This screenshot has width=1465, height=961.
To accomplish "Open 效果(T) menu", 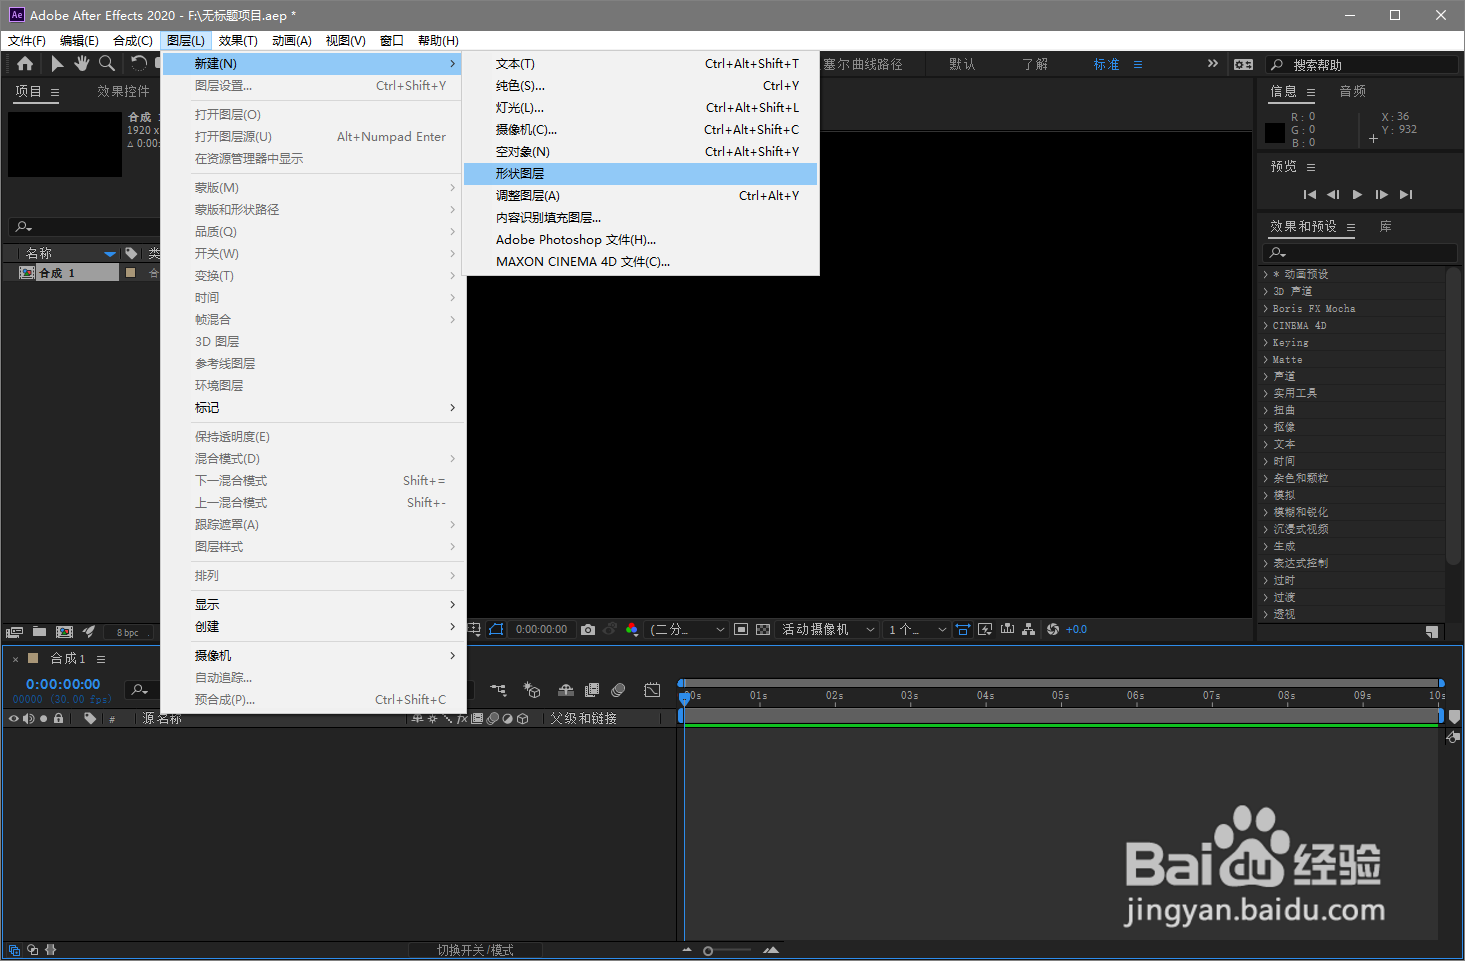I will pyautogui.click(x=238, y=41).
